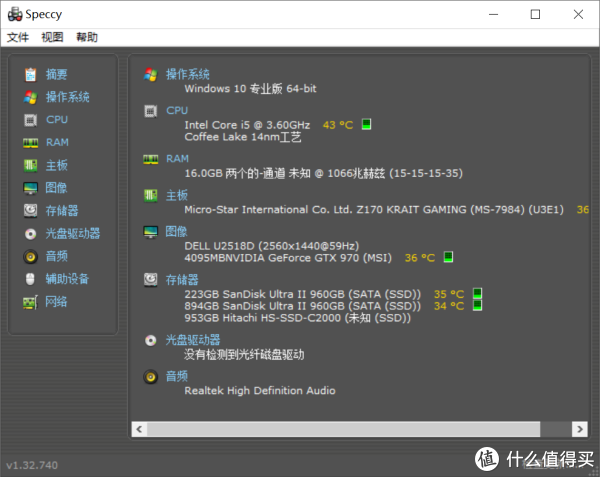Open the 图像 heading in summary panel
Viewport: 600px width, 477px height.
[x=176, y=231]
